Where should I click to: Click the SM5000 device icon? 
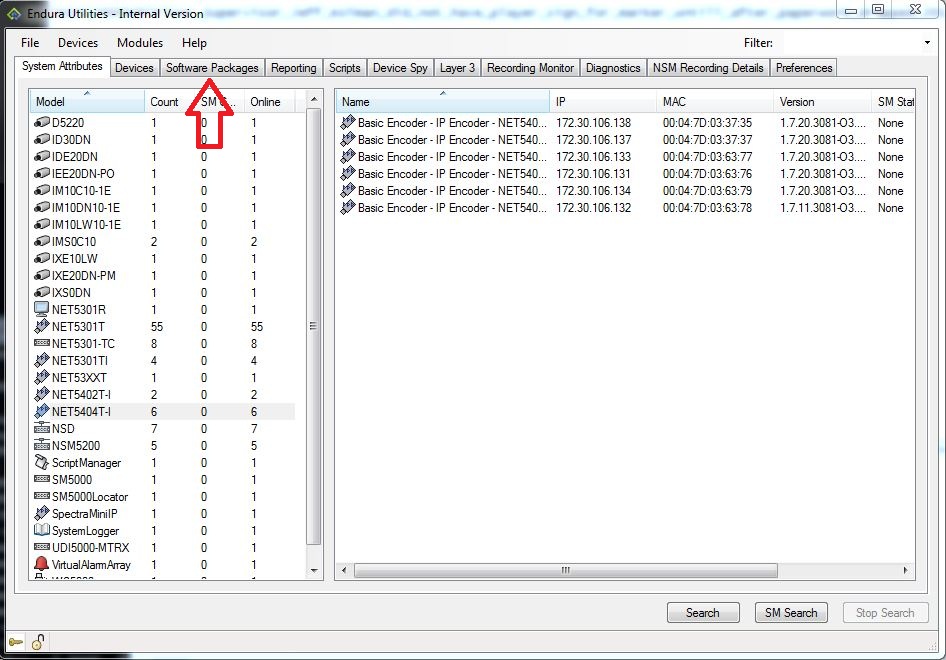coord(41,479)
